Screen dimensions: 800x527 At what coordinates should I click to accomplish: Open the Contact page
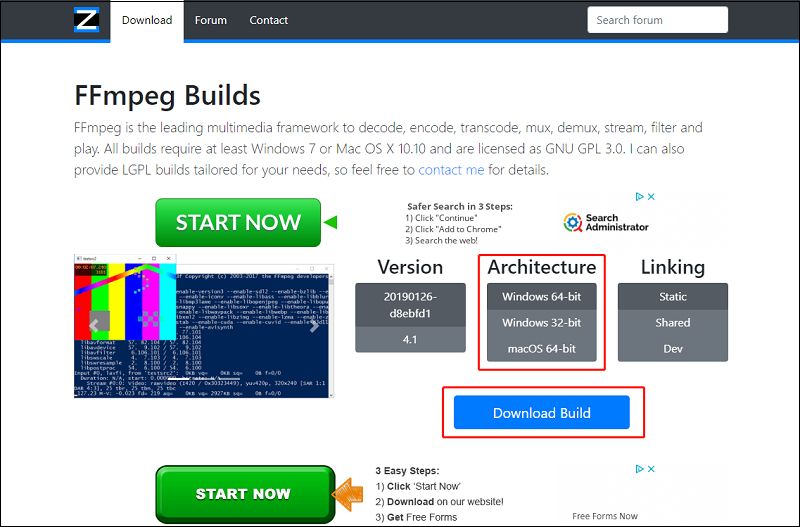[x=268, y=20]
